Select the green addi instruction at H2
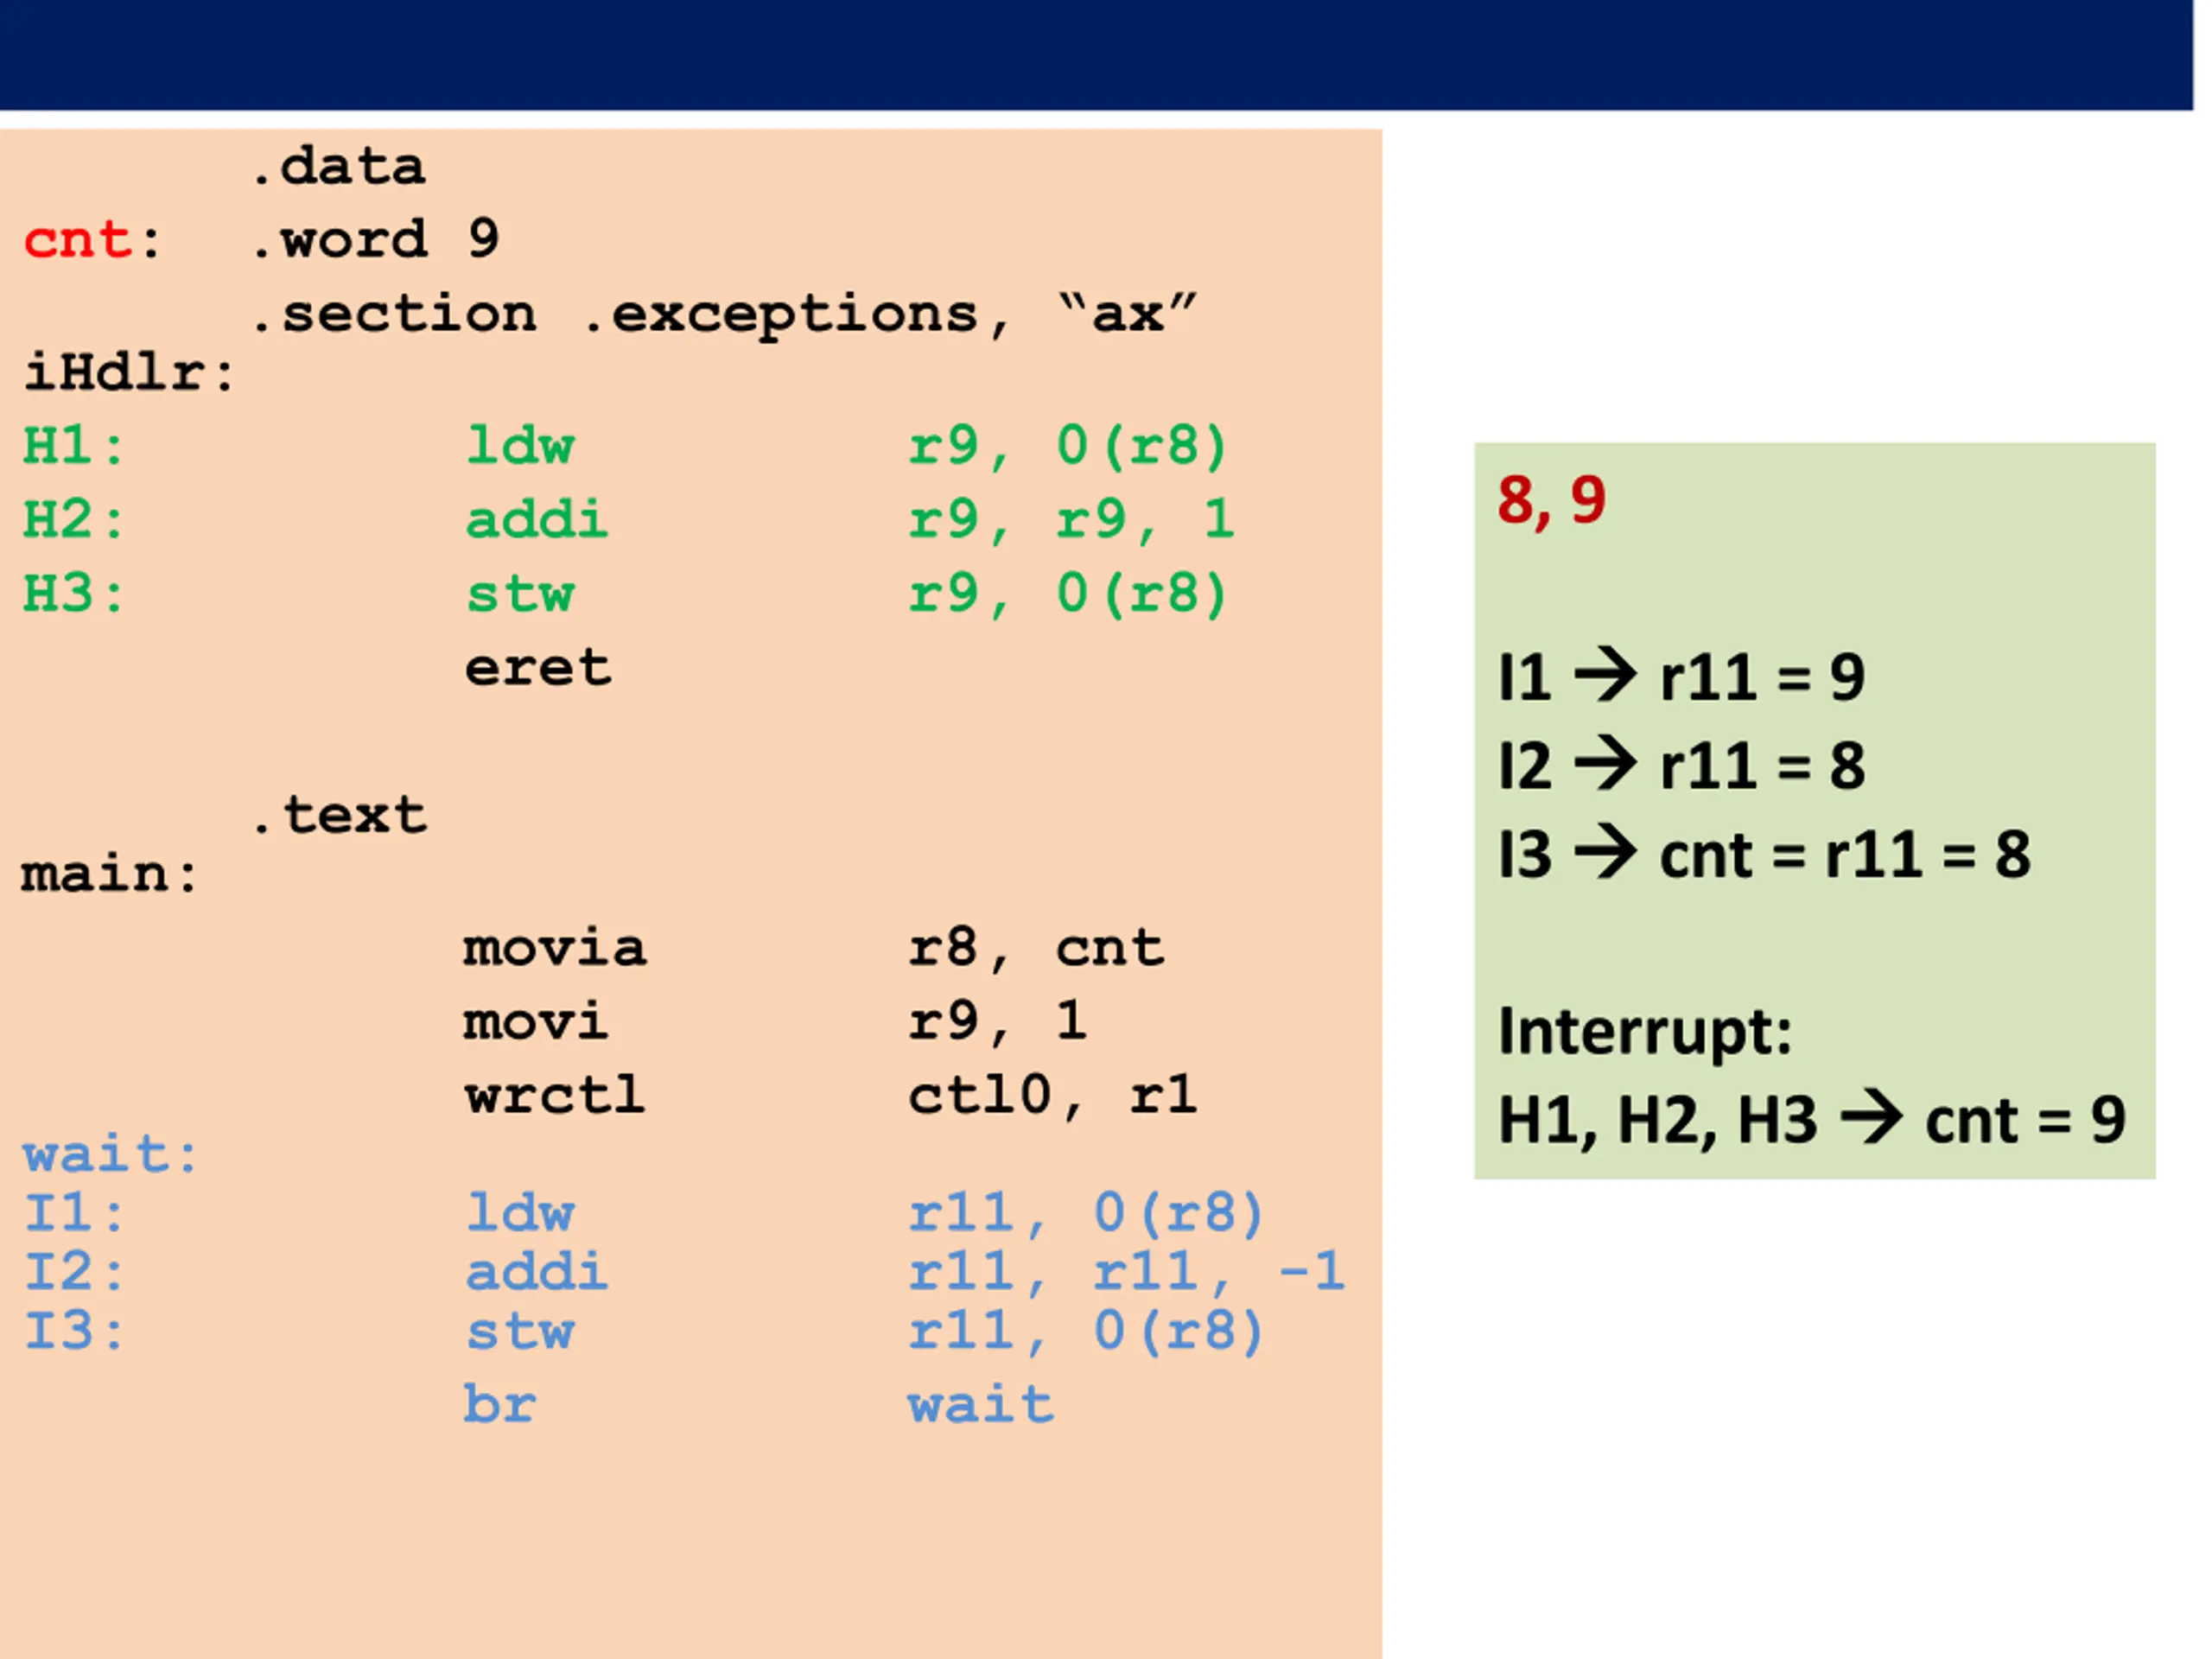This screenshot has width=2212, height=1659. click(536, 519)
